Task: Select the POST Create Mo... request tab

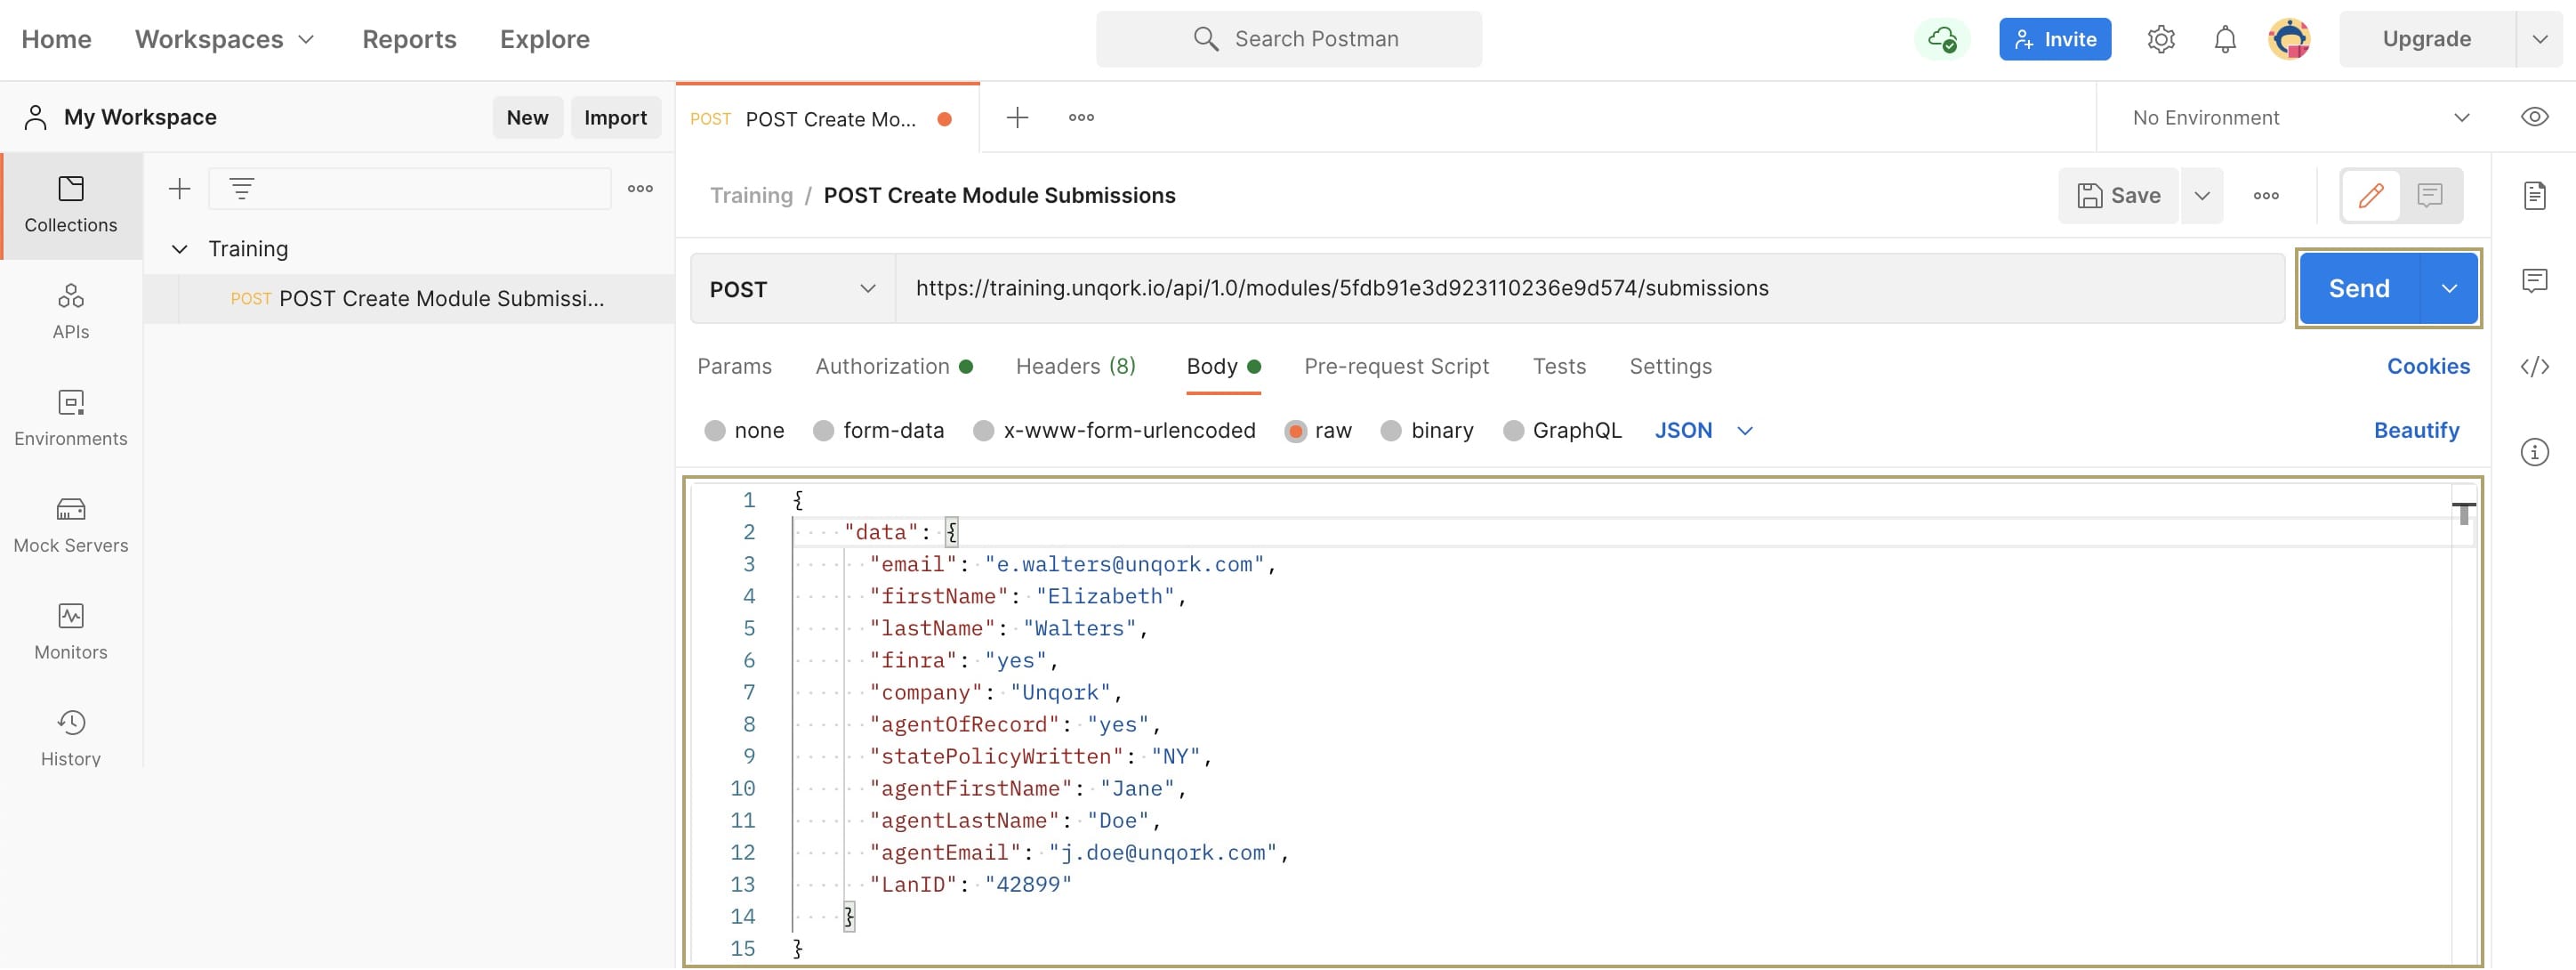Action: [x=828, y=118]
